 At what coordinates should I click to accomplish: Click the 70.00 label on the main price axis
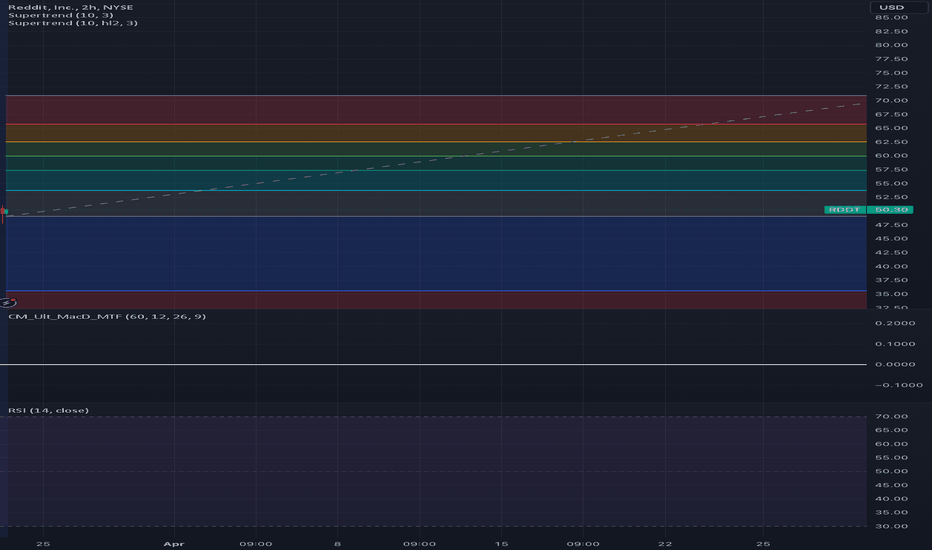[x=891, y=100]
